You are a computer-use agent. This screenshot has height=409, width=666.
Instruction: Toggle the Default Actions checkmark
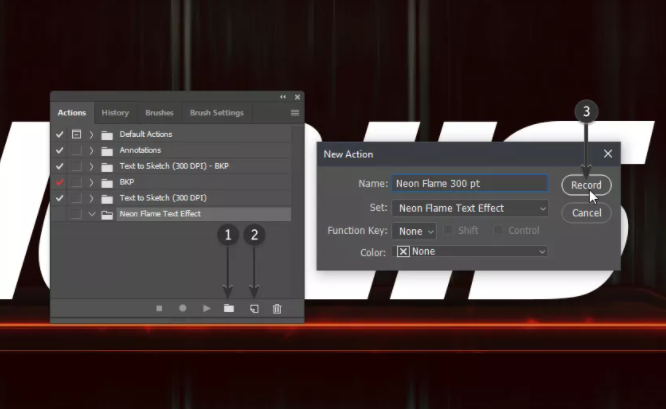pyautogui.click(x=59, y=134)
